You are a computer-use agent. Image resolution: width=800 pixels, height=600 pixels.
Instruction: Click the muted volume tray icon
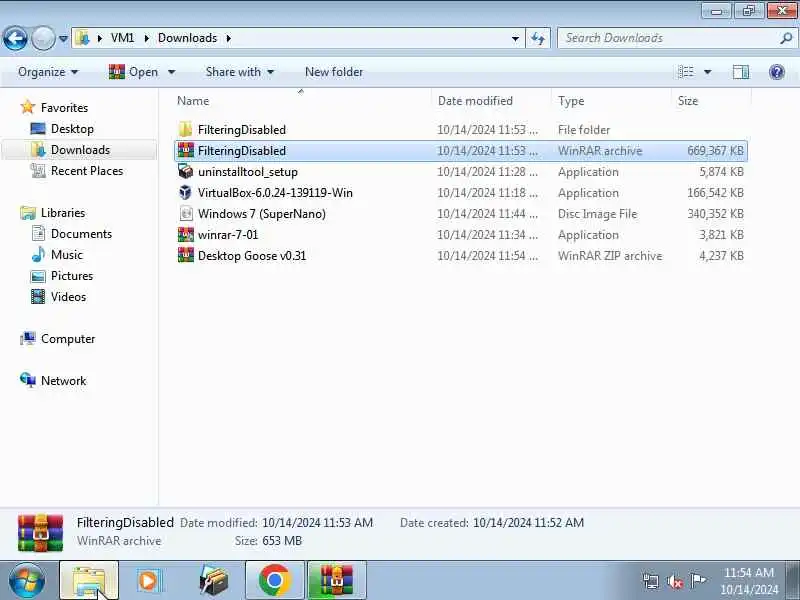point(674,581)
